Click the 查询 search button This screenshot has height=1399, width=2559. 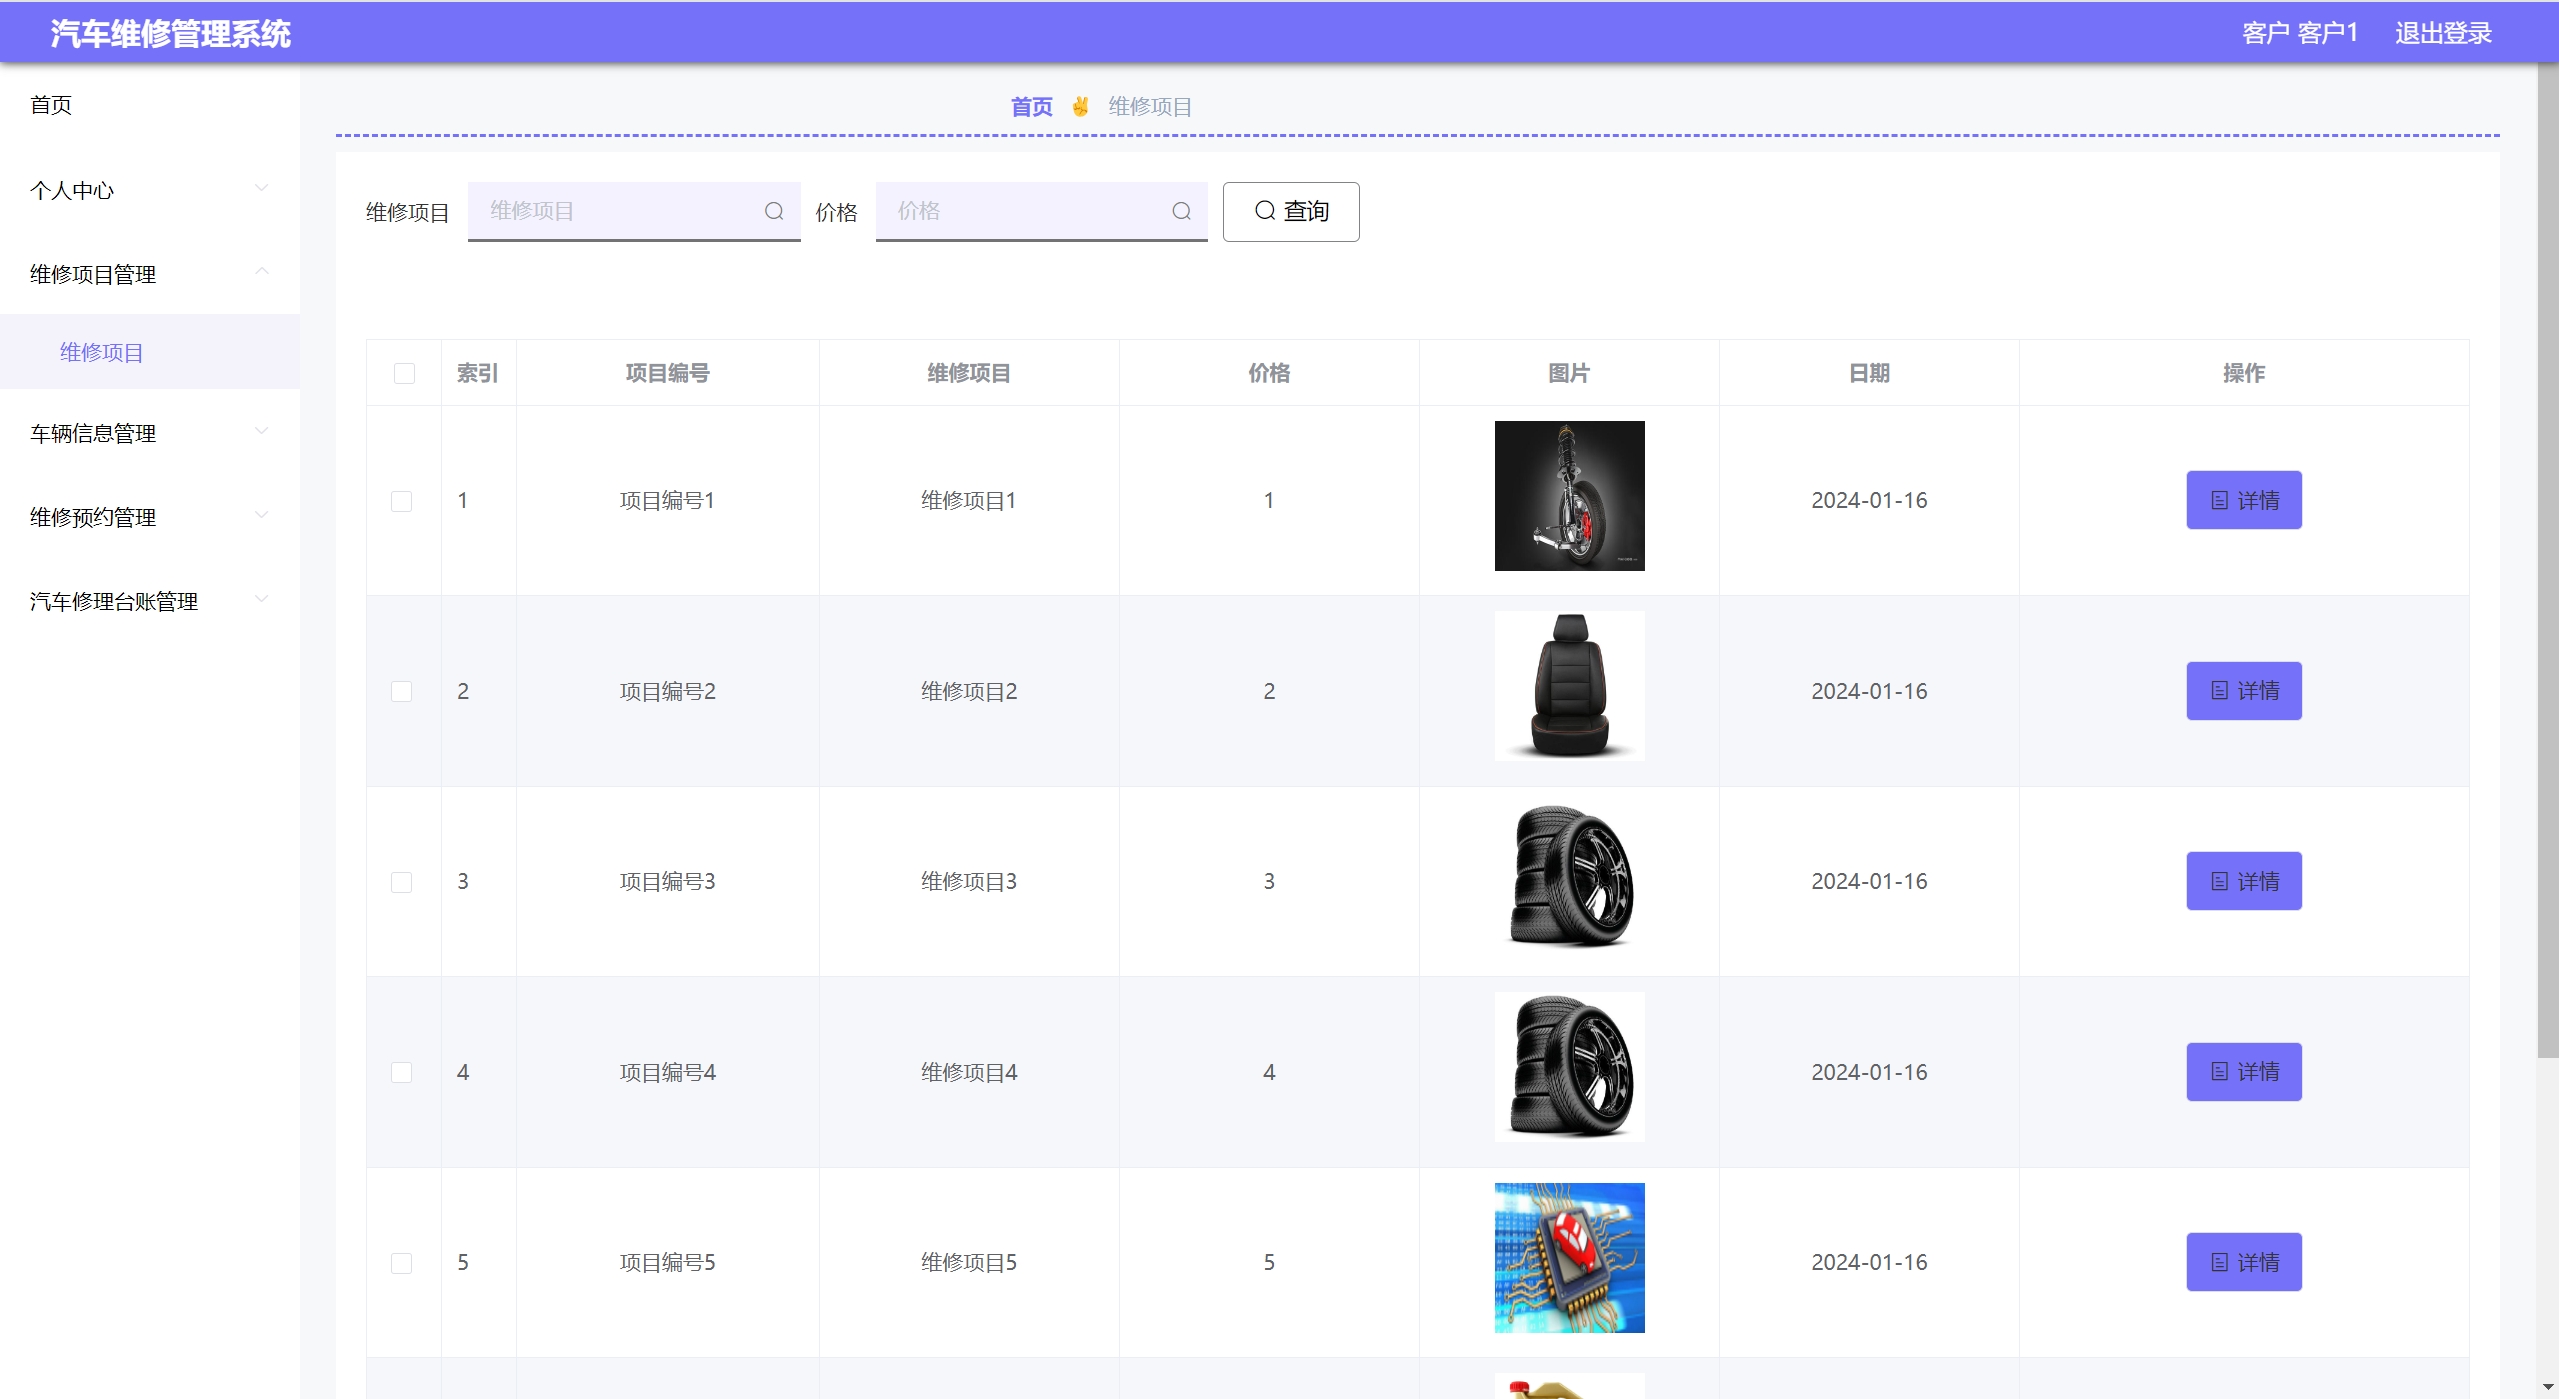[1290, 211]
